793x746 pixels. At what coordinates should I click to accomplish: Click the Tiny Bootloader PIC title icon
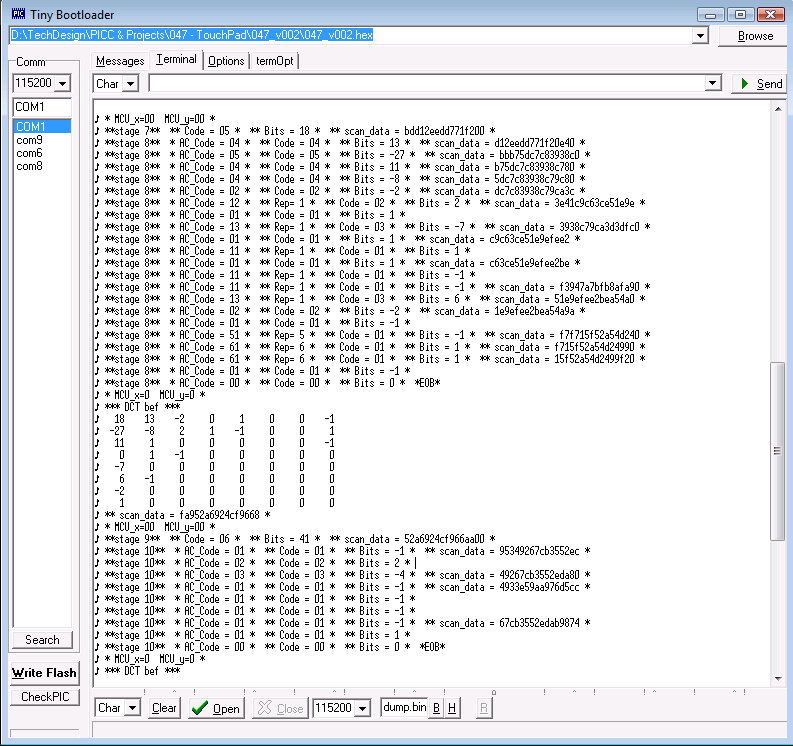click(x=18, y=14)
